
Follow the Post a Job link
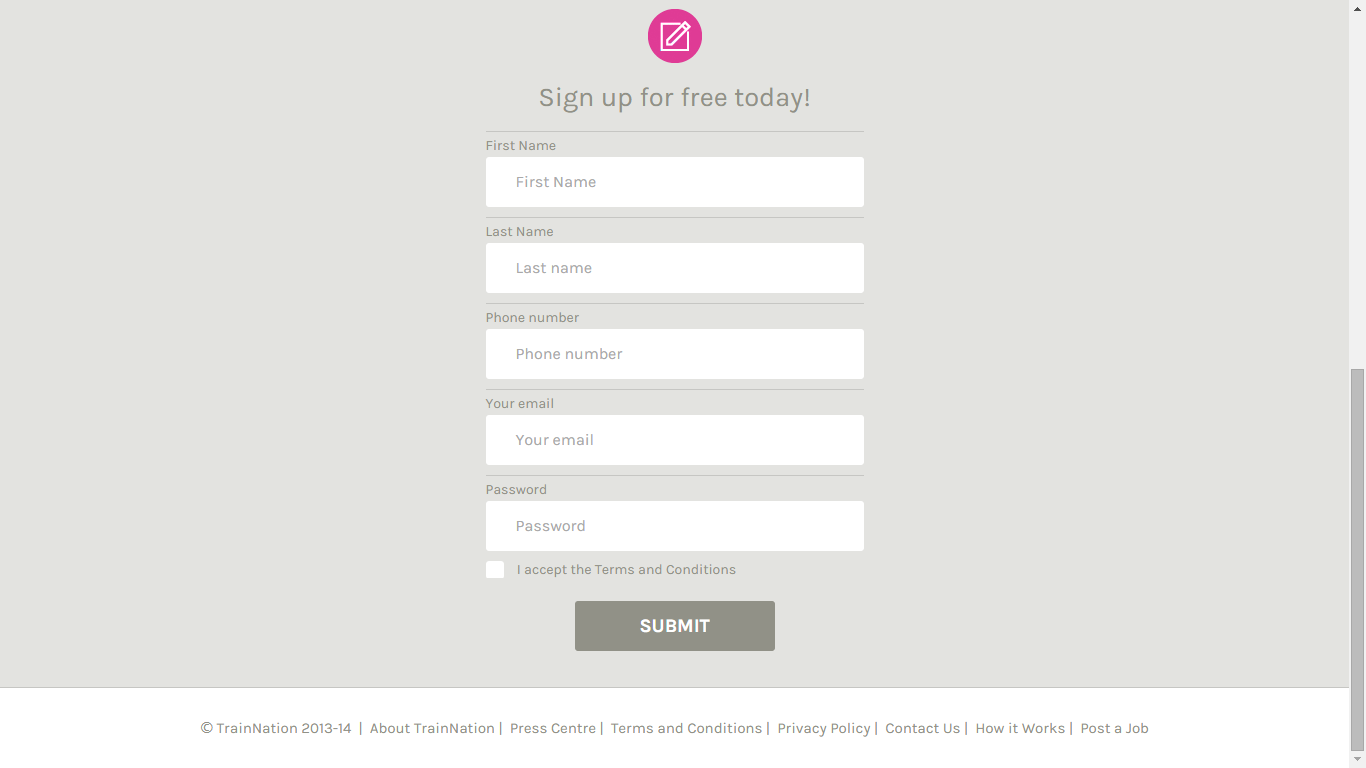click(x=1114, y=729)
